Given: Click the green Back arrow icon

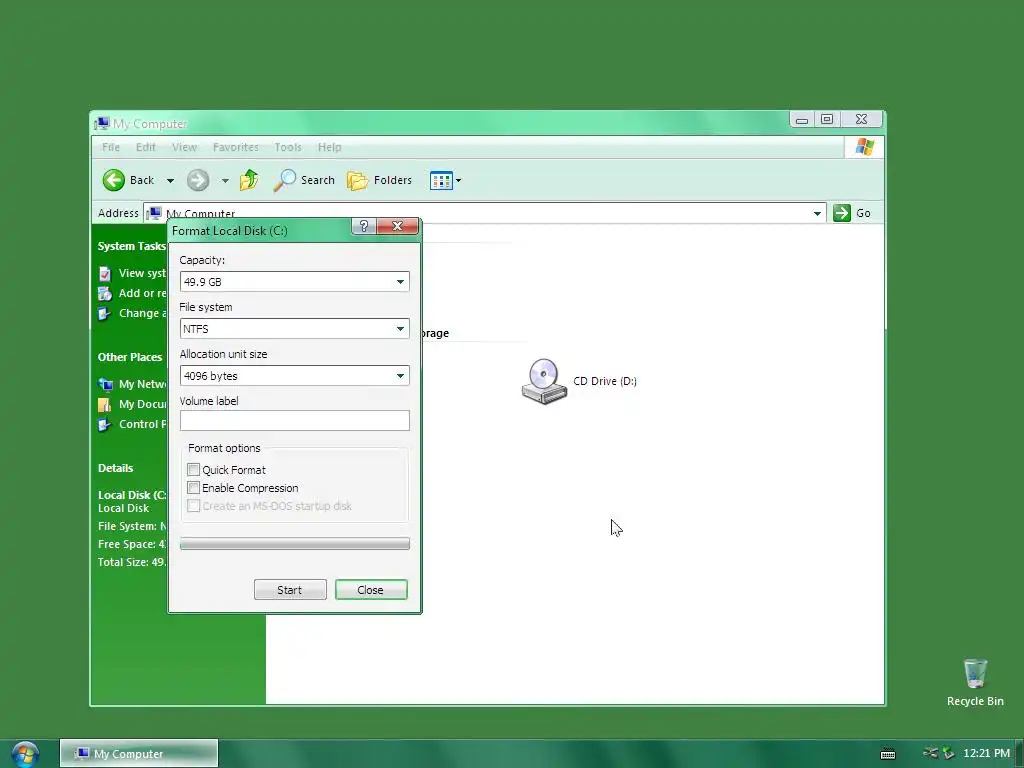Looking at the screenshot, I should tap(114, 180).
